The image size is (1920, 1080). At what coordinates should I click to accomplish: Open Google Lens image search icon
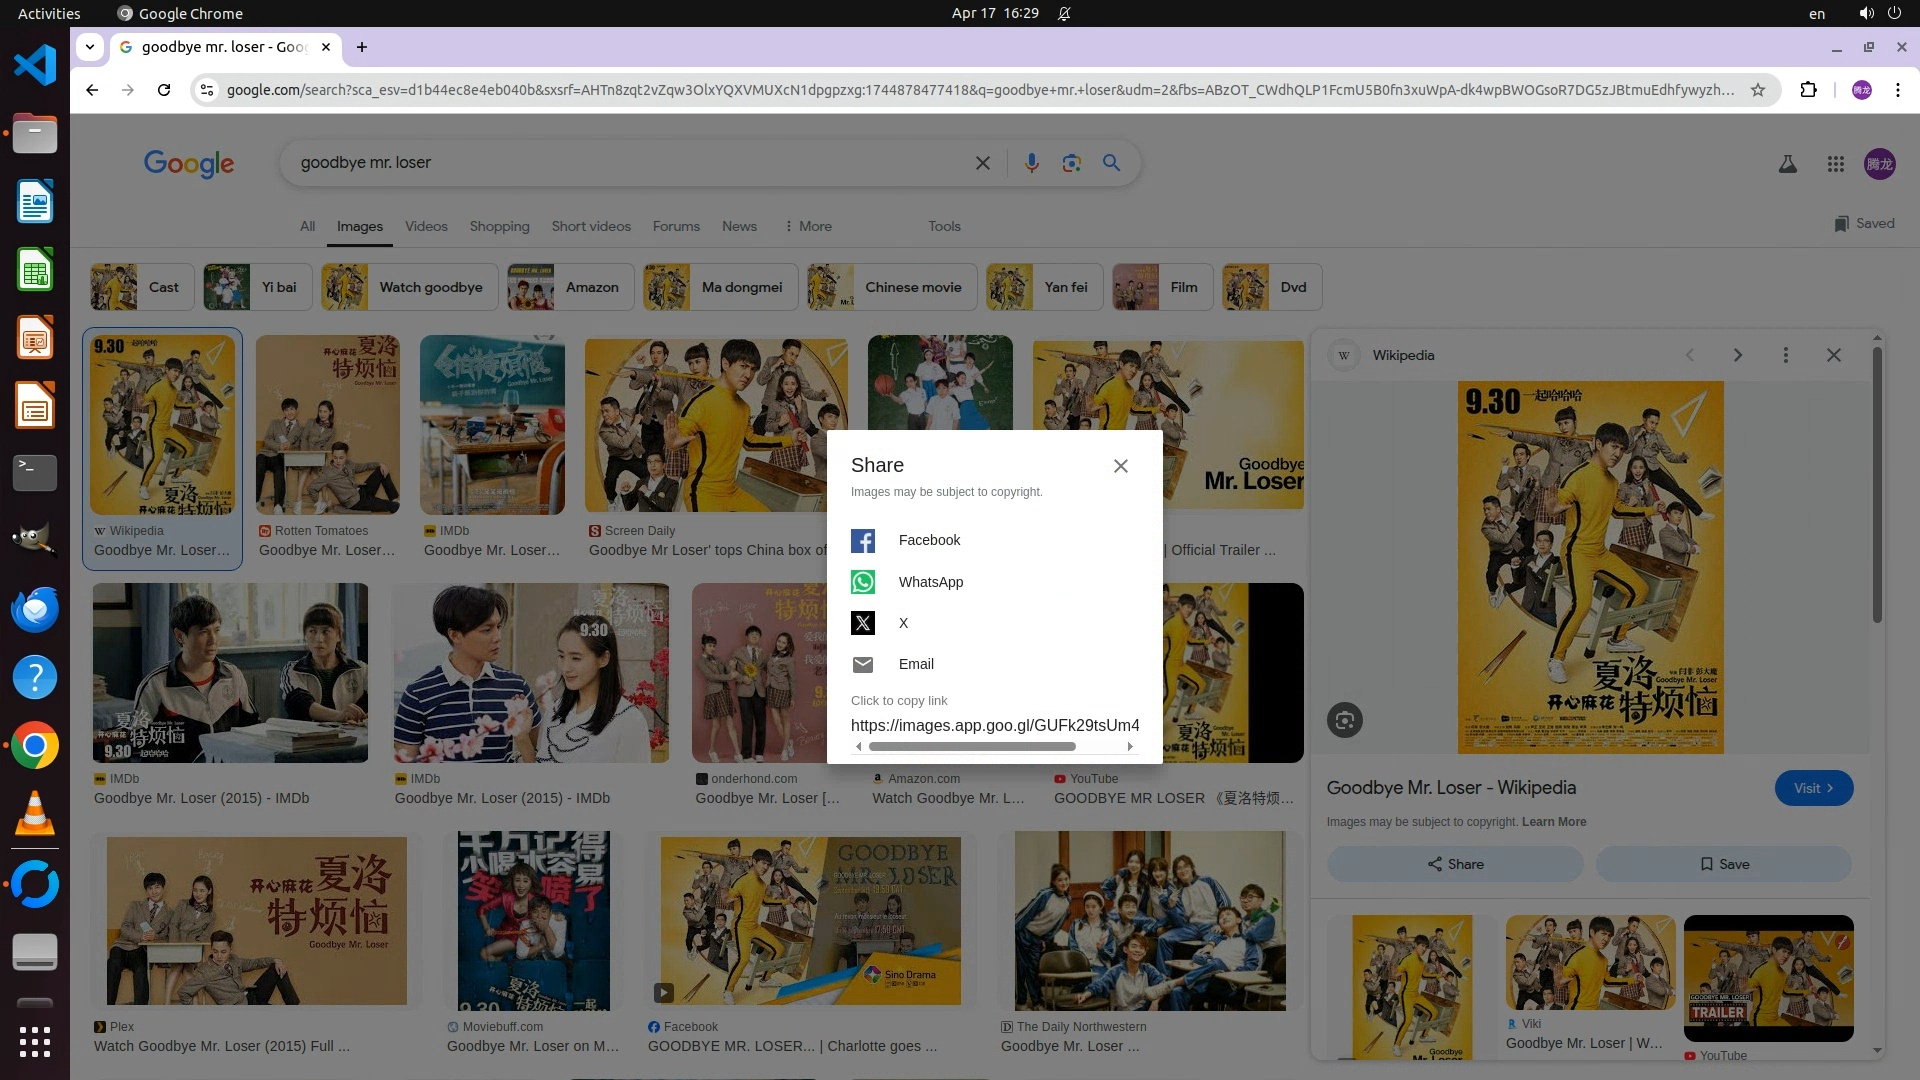click(x=1071, y=163)
